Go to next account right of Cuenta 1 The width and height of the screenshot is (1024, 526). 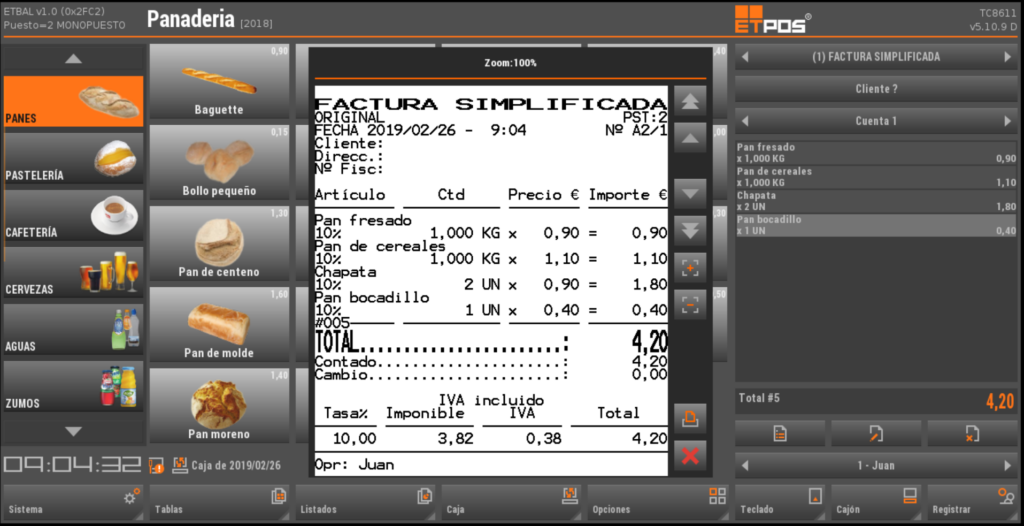tap(1008, 121)
